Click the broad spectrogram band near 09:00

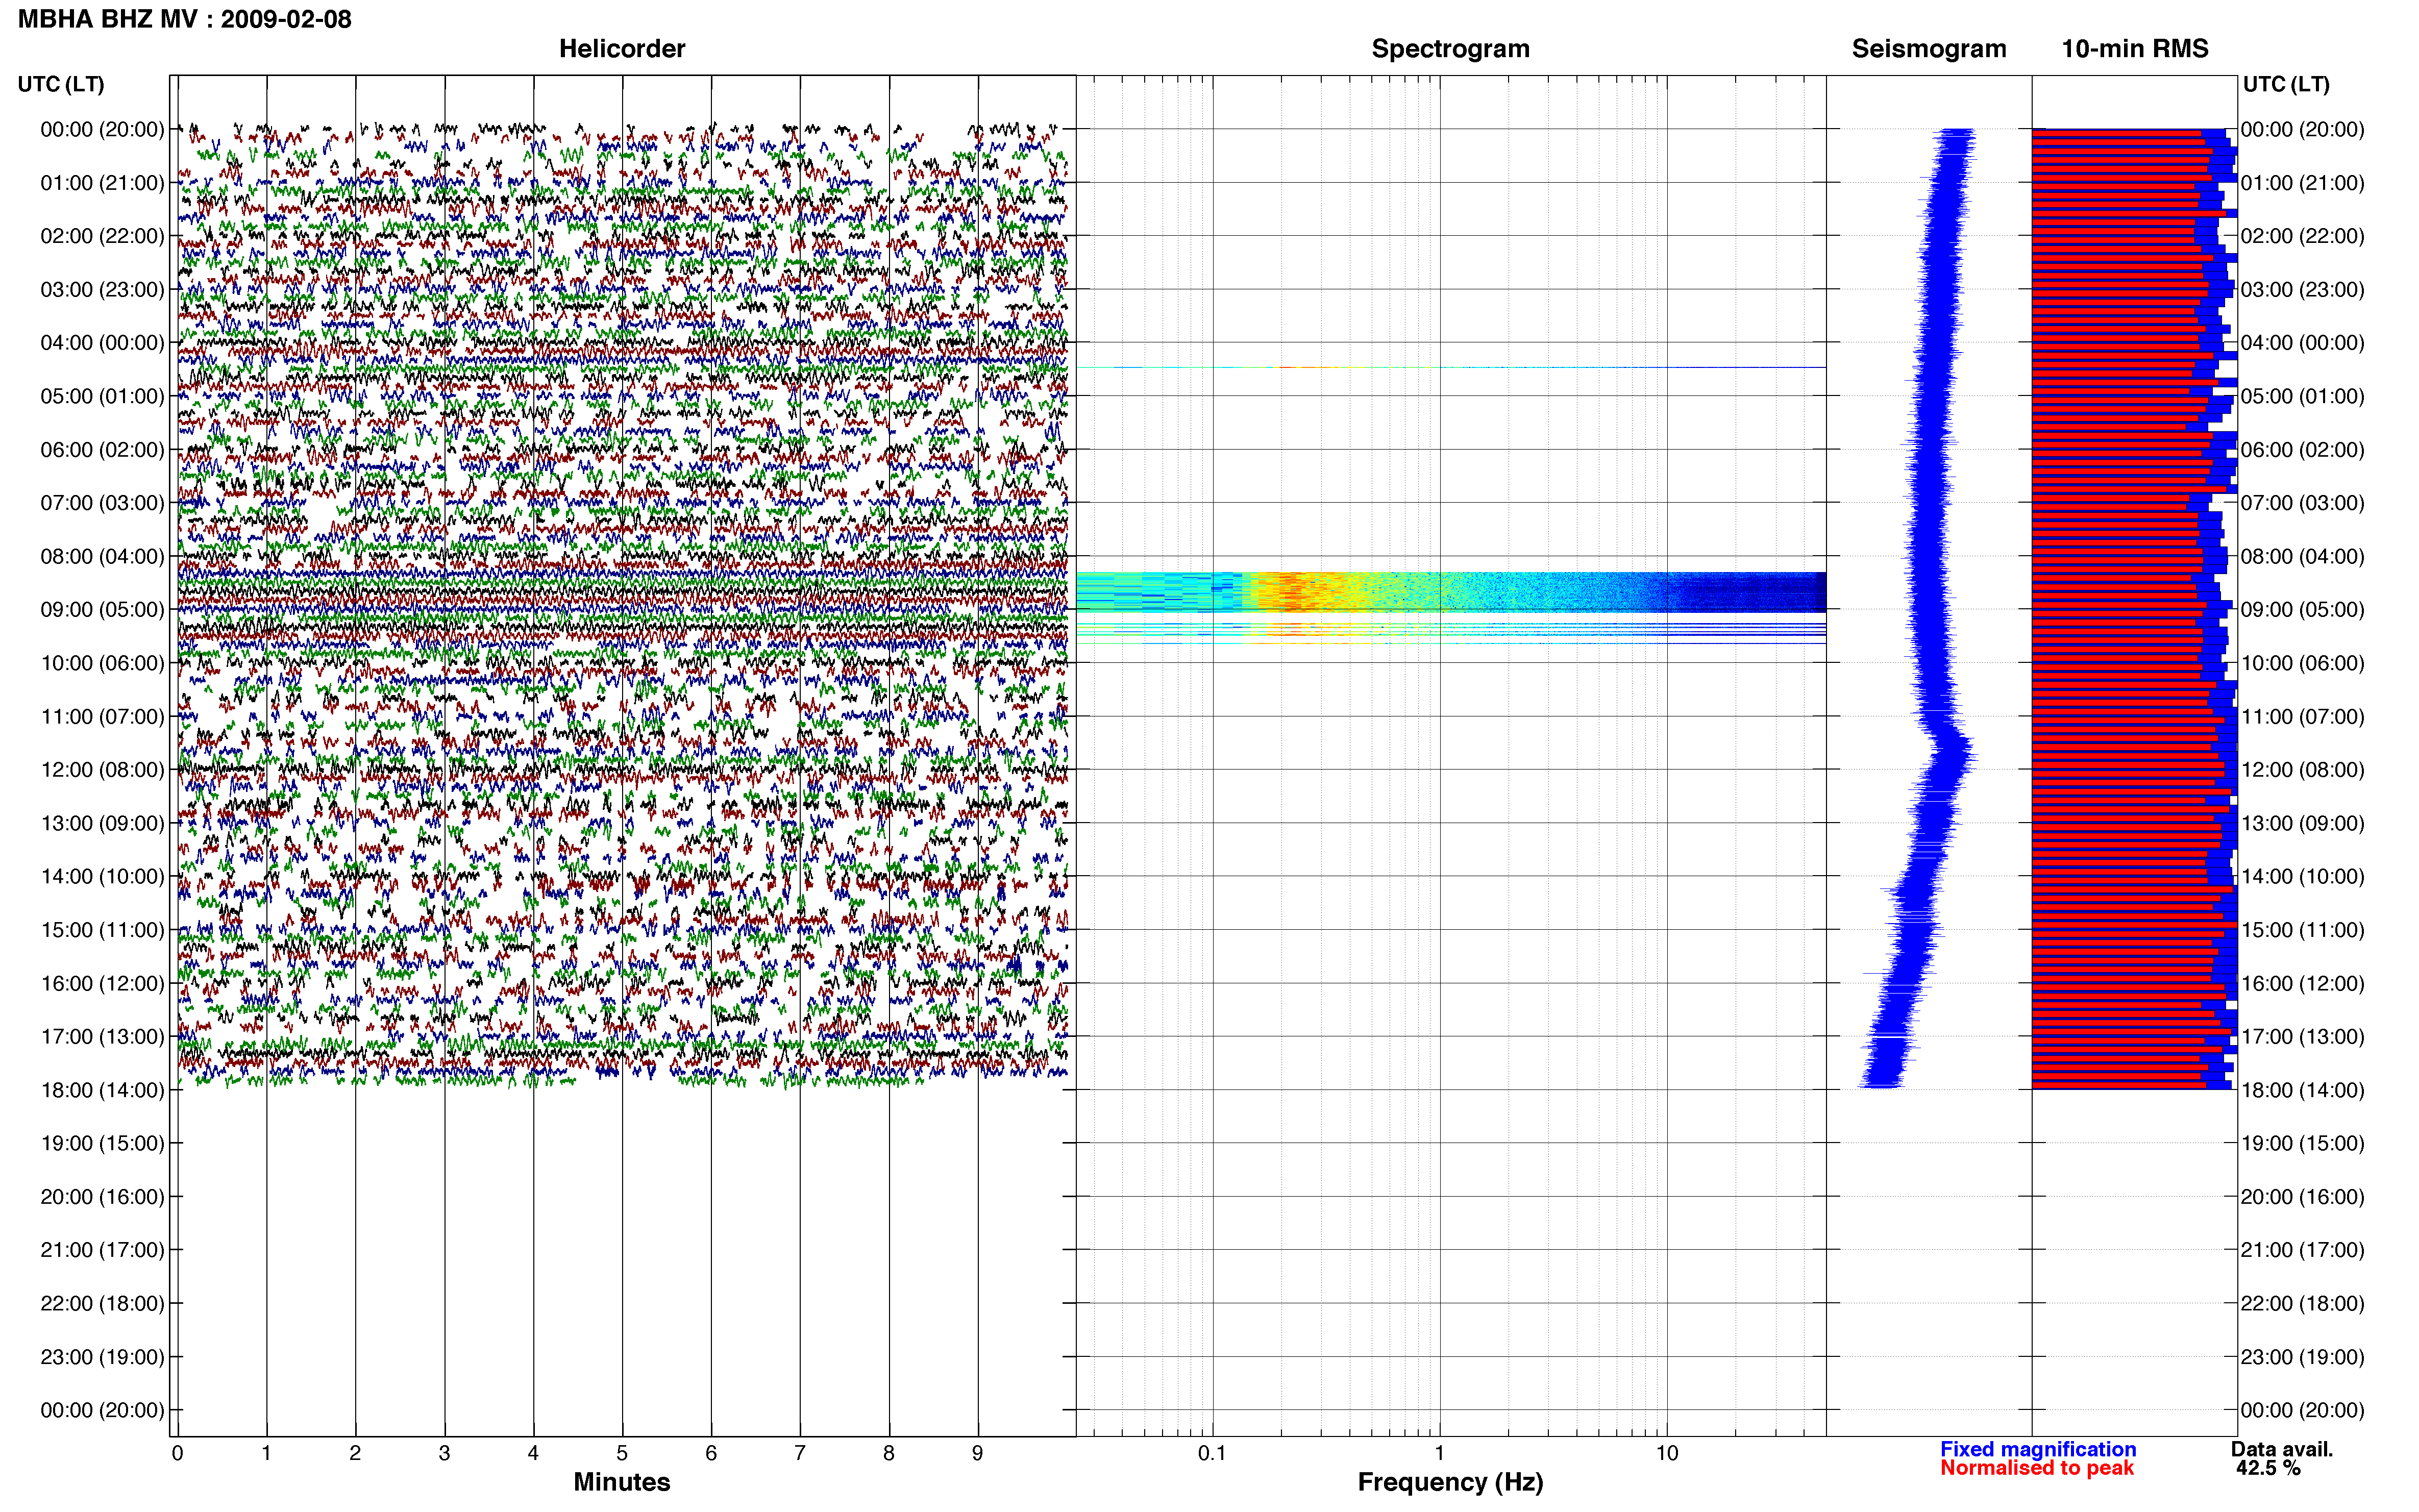(1451, 592)
